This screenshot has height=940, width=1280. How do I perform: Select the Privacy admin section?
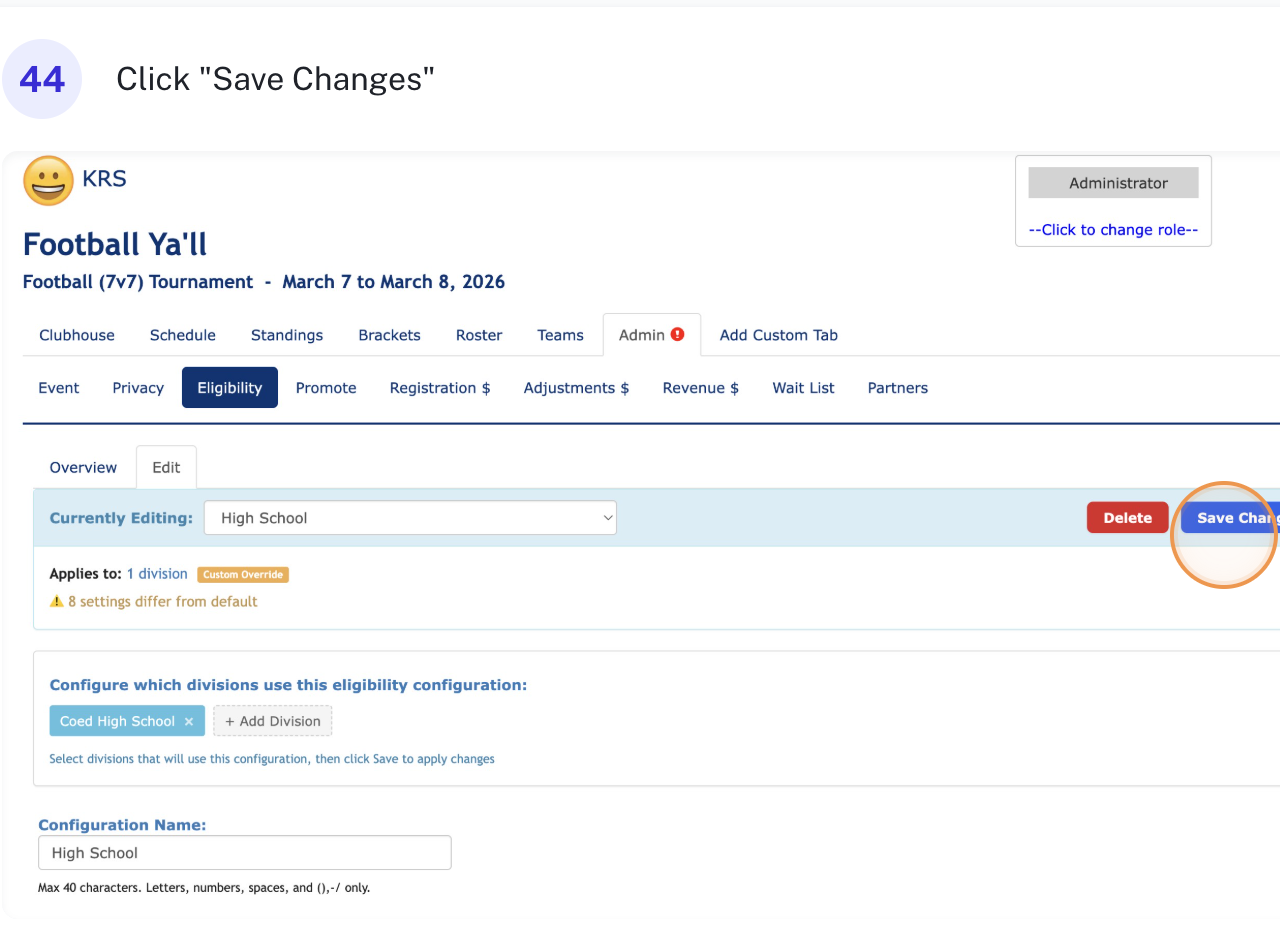pyautogui.click(x=137, y=387)
